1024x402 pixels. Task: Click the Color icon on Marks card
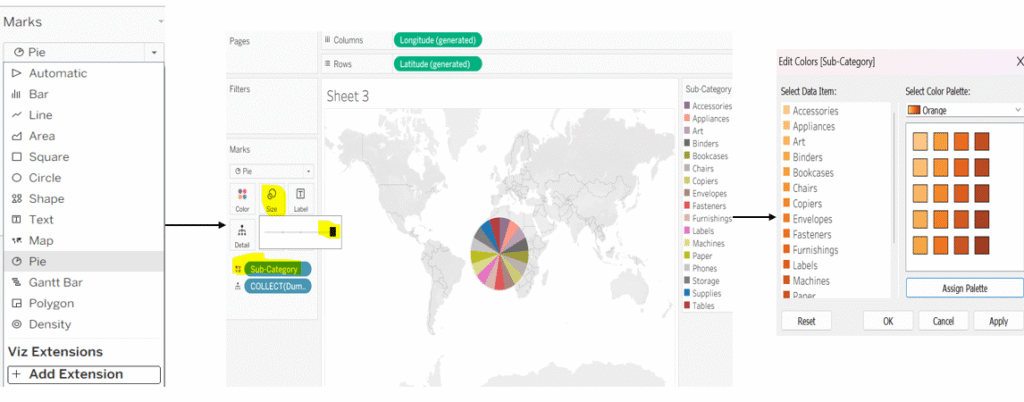[241, 196]
